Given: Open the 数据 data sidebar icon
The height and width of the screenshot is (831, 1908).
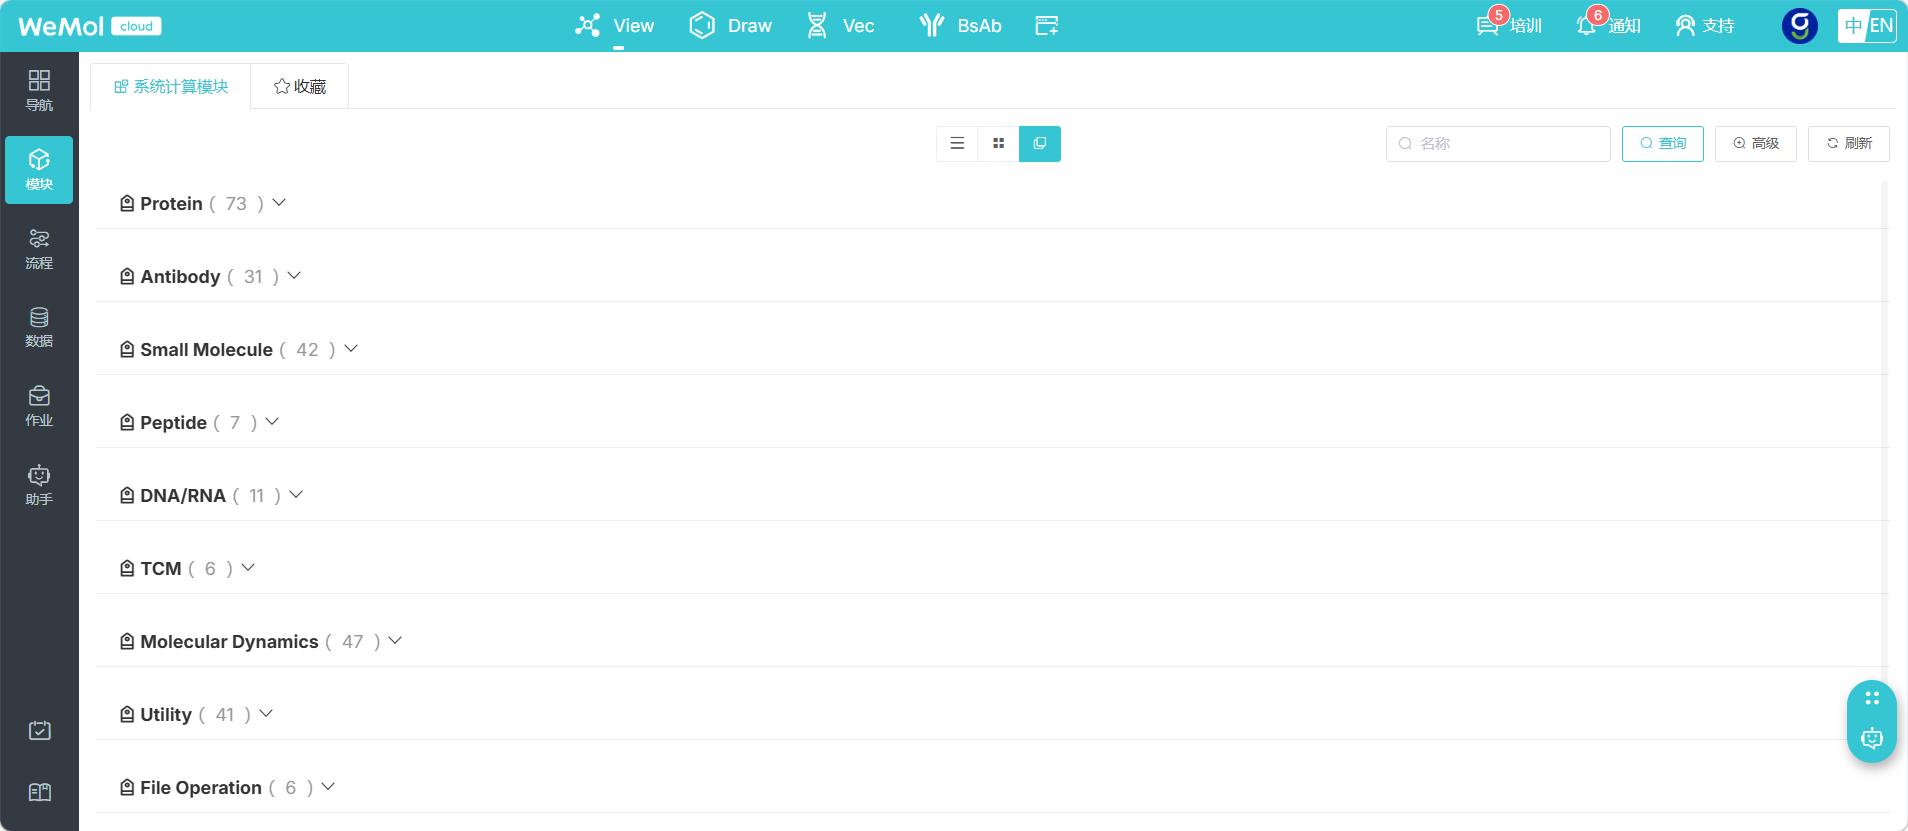Looking at the screenshot, I should (x=39, y=327).
